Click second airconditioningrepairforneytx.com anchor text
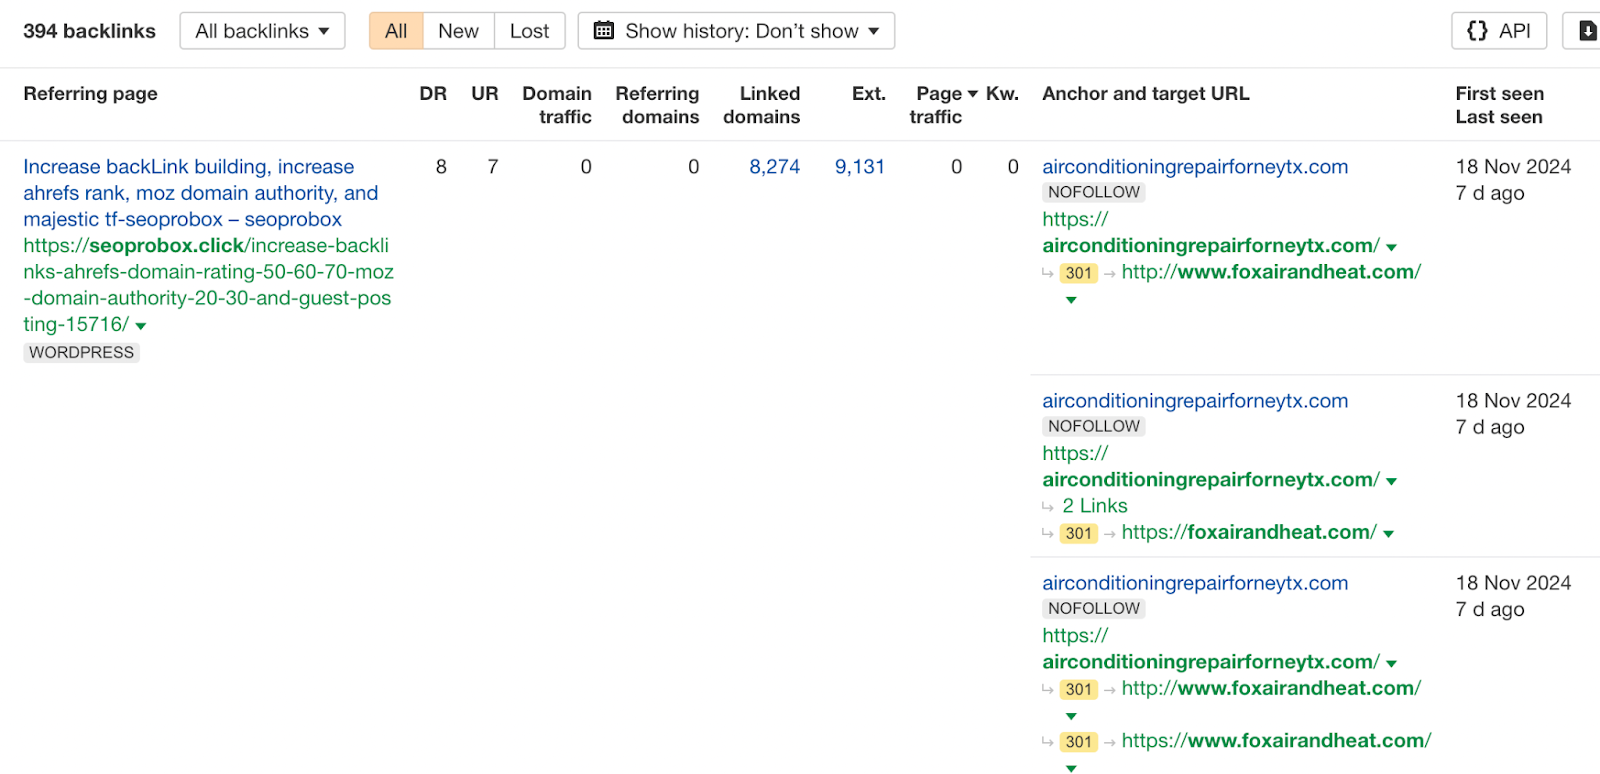The height and width of the screenshot is (774, 1600). click(1195, 401)
